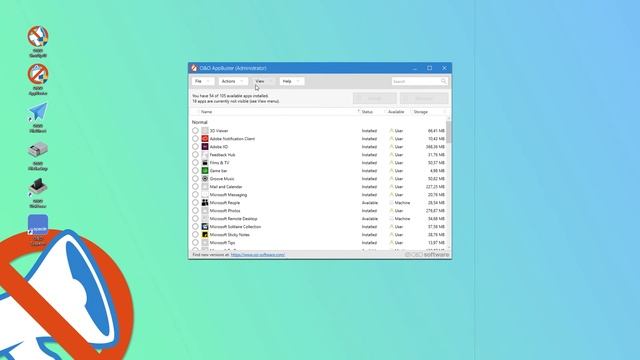Viewport: 640px width, 360px height.
Task: Select the Microsoft Messaging checkbox
Action: (195, 195)
